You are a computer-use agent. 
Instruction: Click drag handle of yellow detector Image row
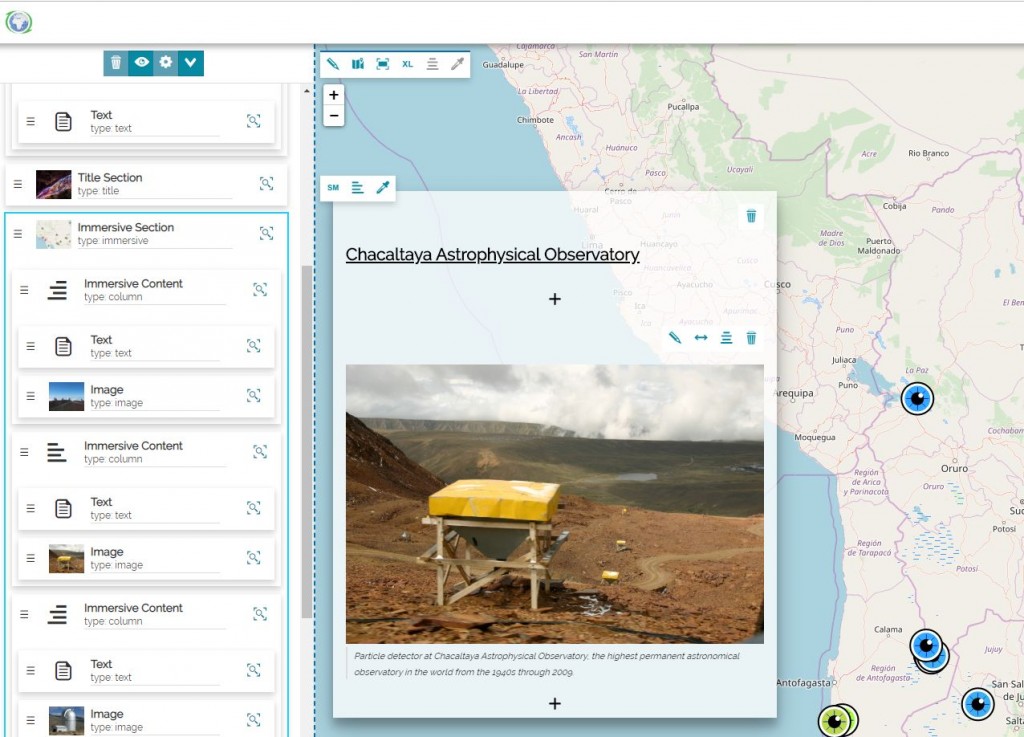31,558
